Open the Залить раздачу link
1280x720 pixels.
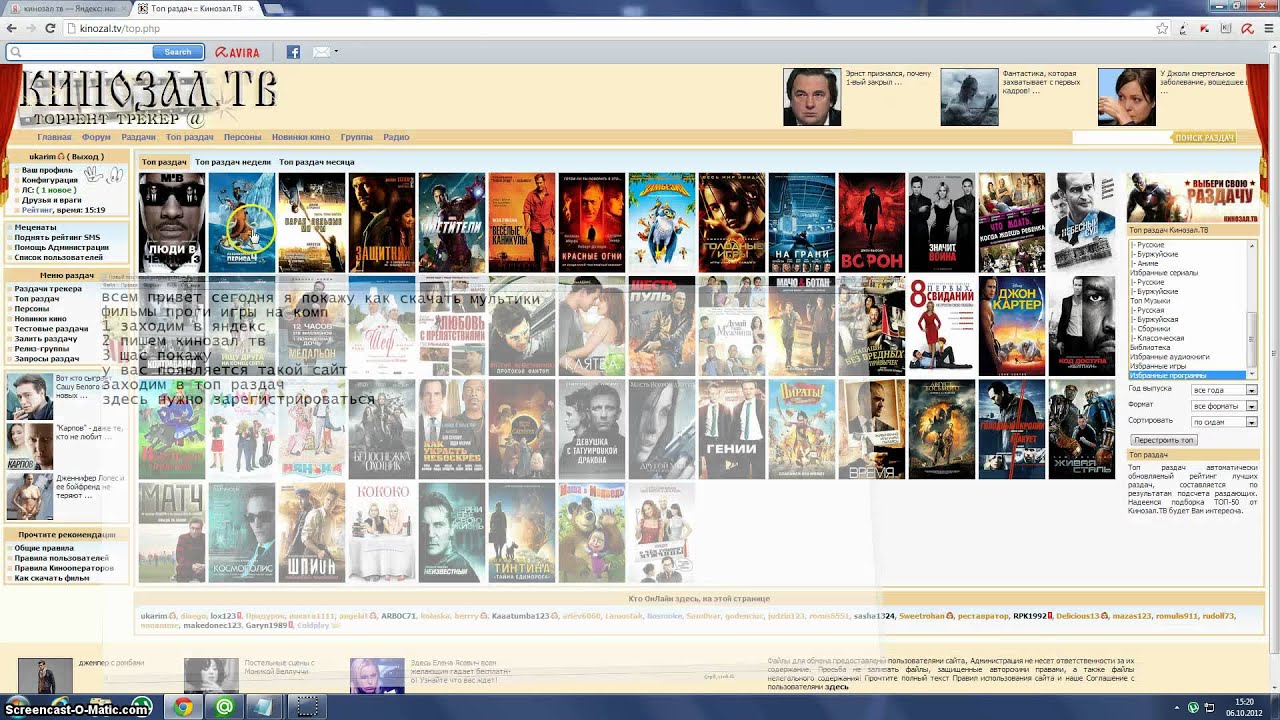coord(46,339)
